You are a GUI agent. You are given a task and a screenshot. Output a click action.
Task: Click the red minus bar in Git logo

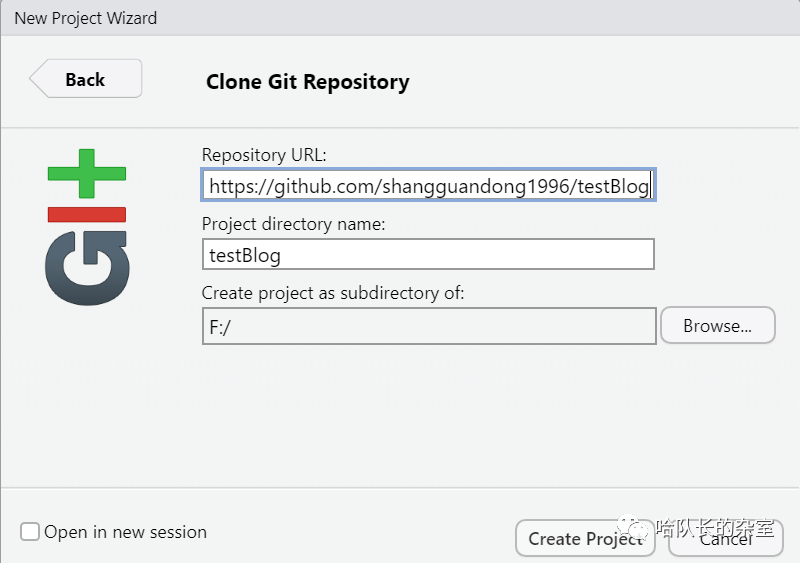click(x=87, y=215)
